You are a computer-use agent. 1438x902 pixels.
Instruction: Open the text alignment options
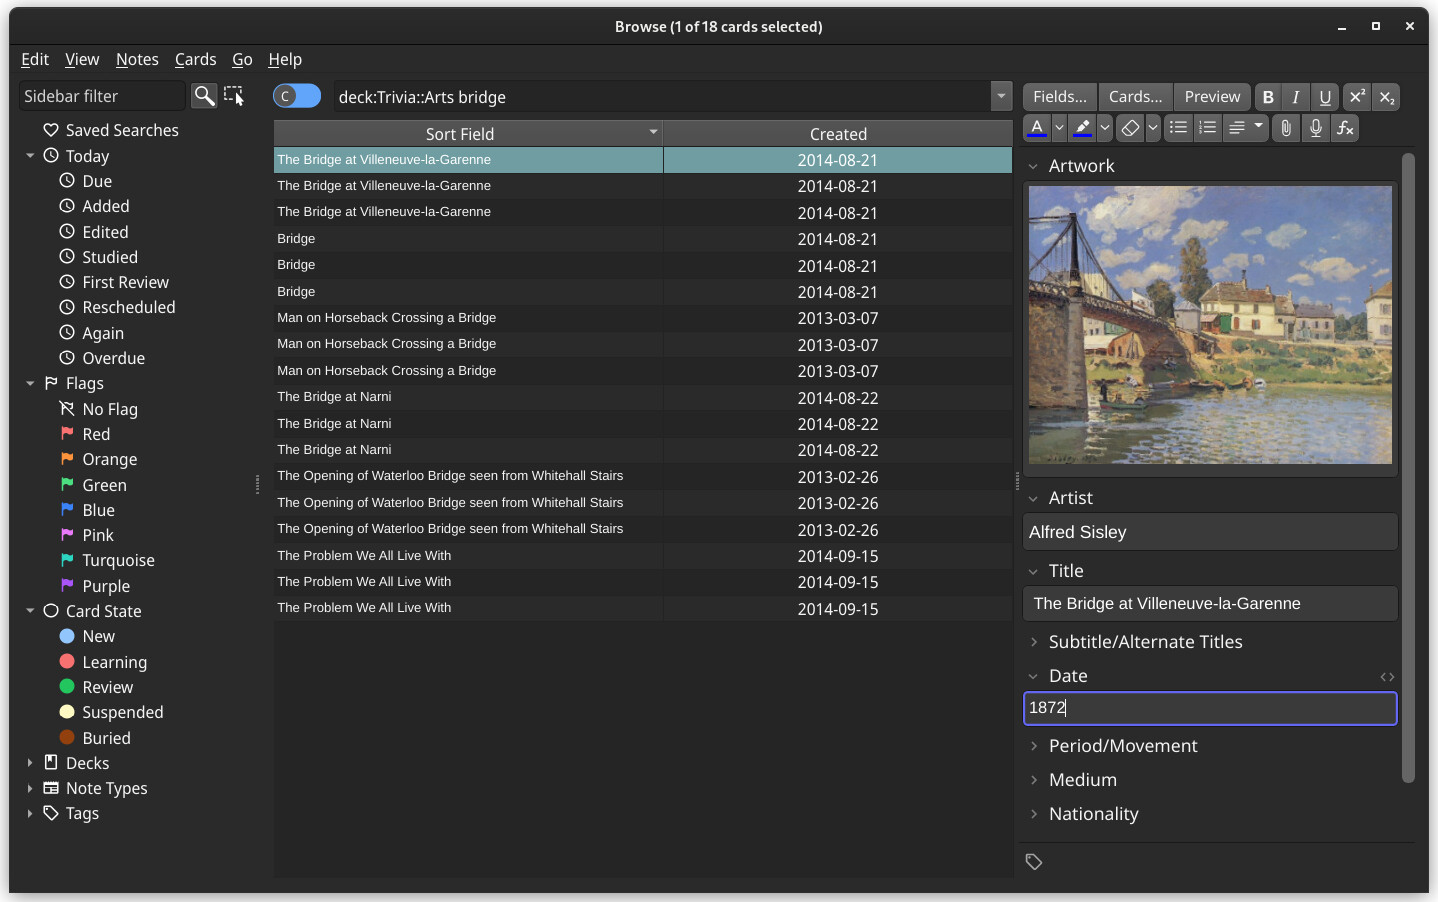click(1246, 128)
